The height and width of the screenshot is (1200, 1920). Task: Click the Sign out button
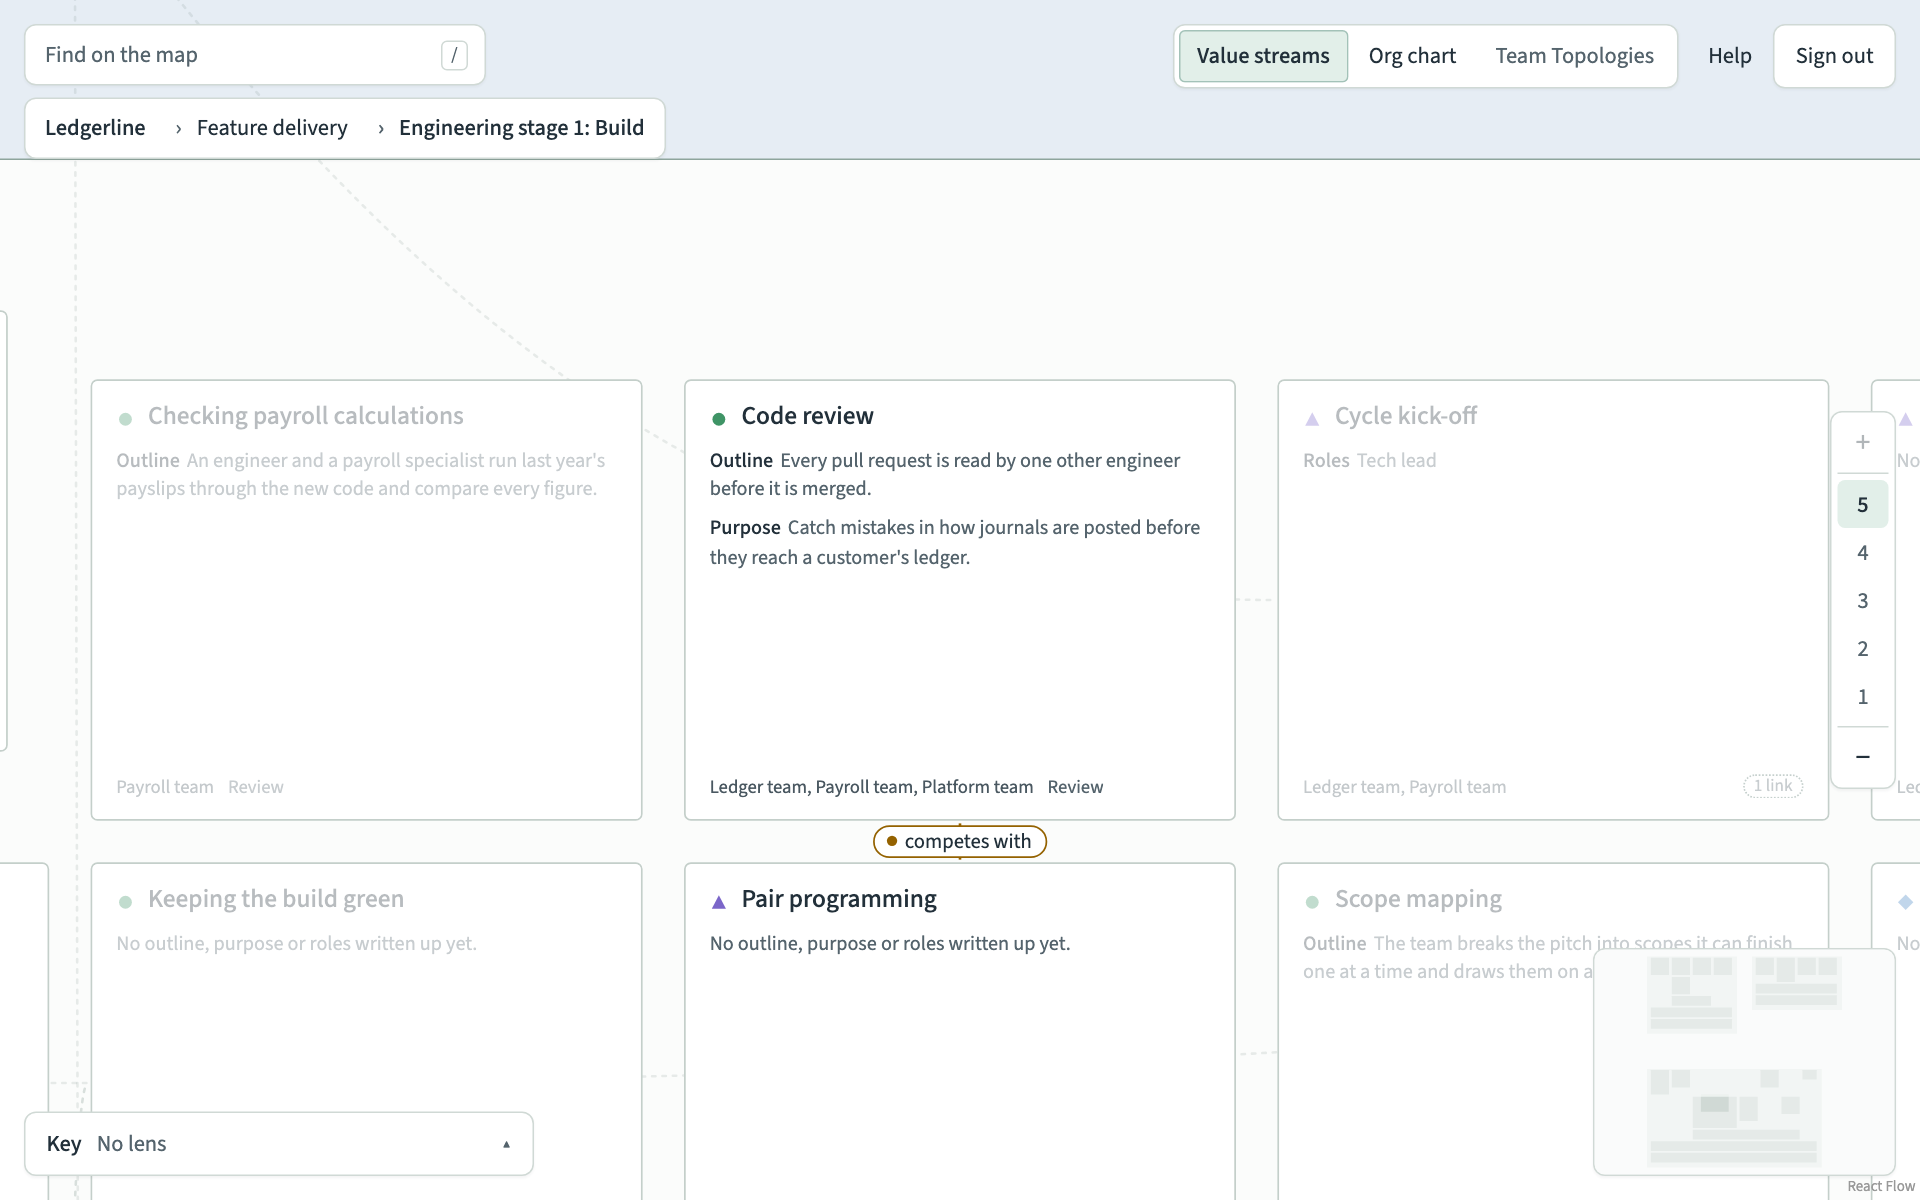click(1834, 56)
